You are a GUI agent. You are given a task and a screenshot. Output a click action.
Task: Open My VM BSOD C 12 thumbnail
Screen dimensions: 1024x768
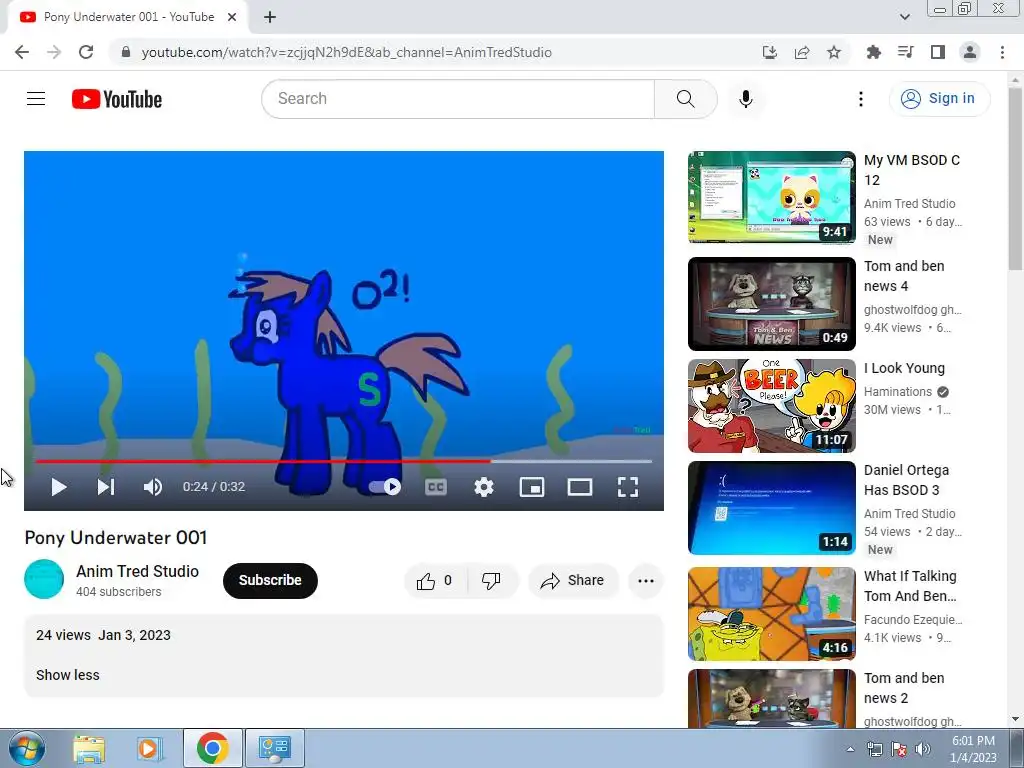771,198
